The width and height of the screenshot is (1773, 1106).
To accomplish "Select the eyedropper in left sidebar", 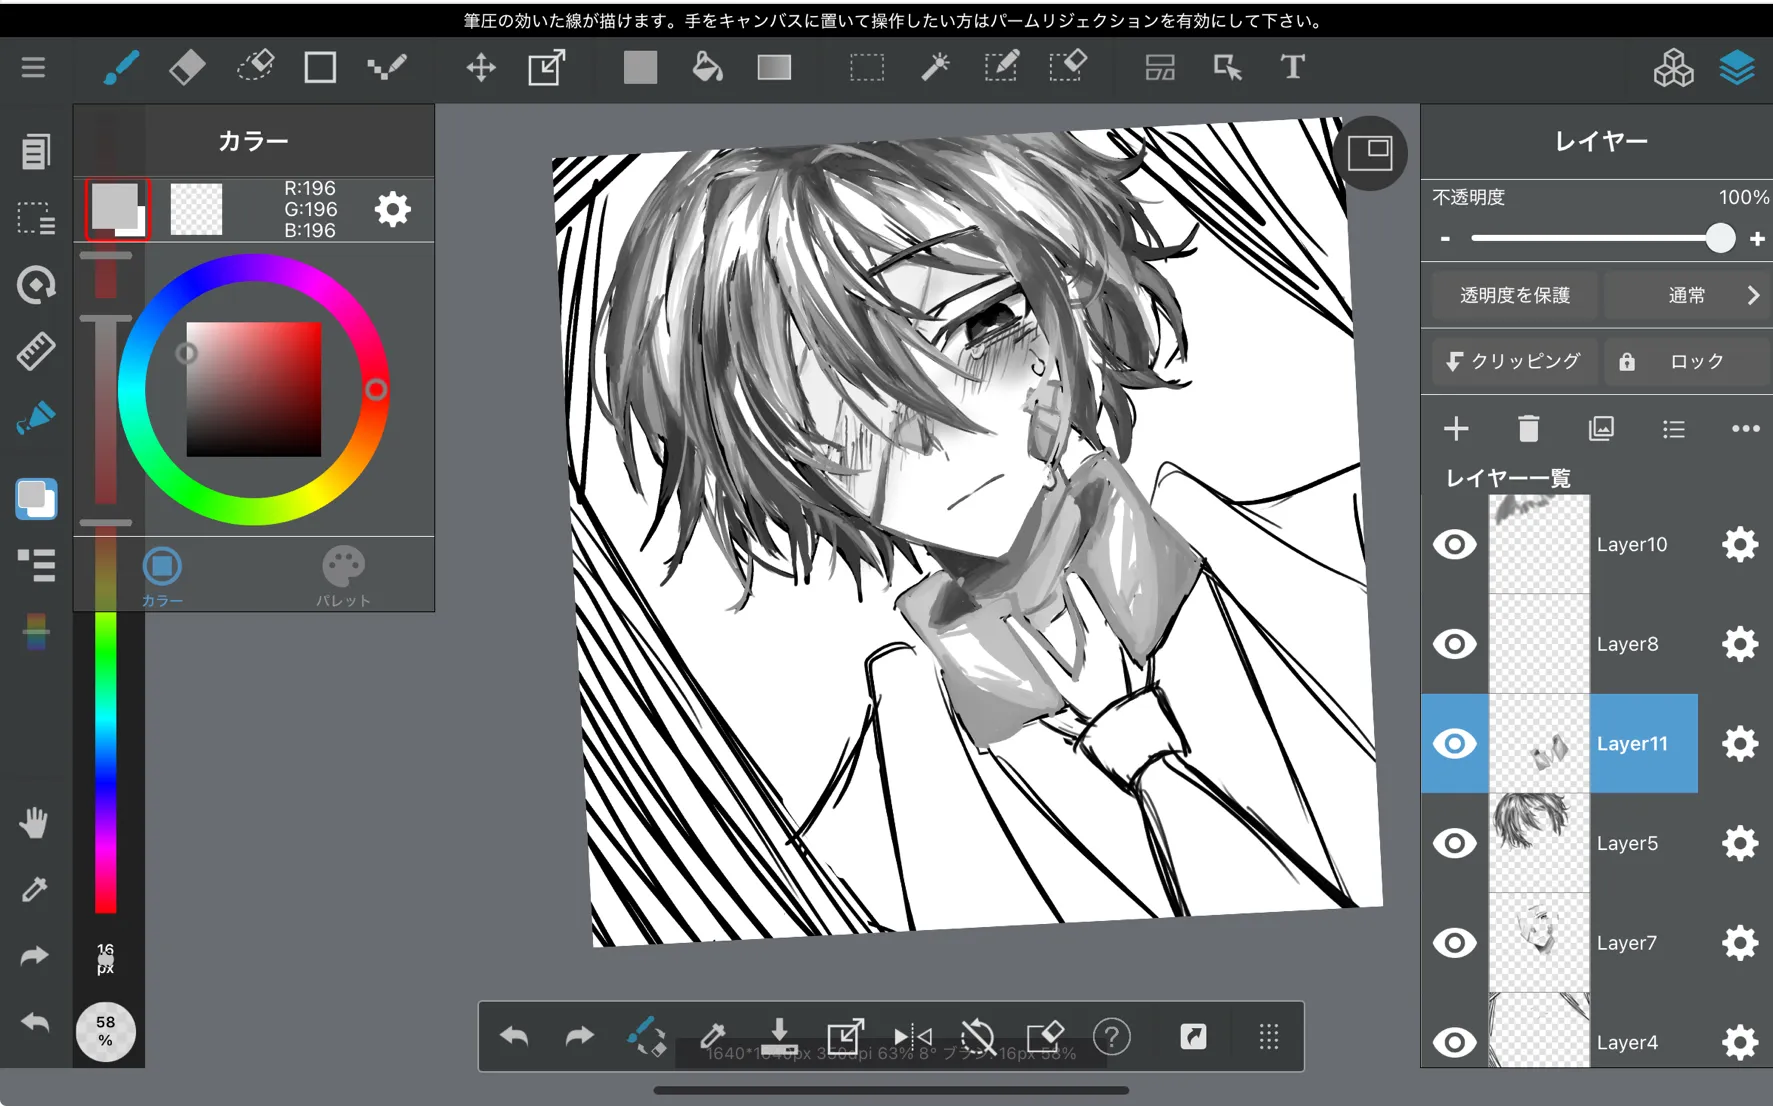I will click(34, 889).
